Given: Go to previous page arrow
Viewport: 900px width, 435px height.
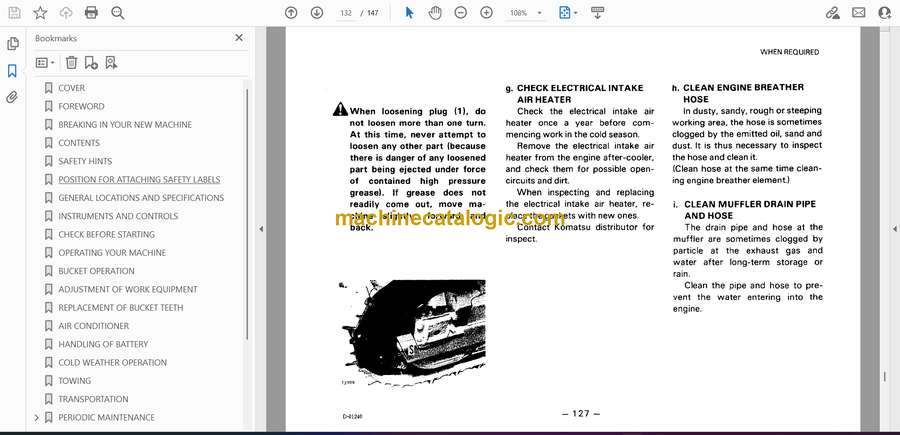Looking at the screenshot, I should 291,13.
